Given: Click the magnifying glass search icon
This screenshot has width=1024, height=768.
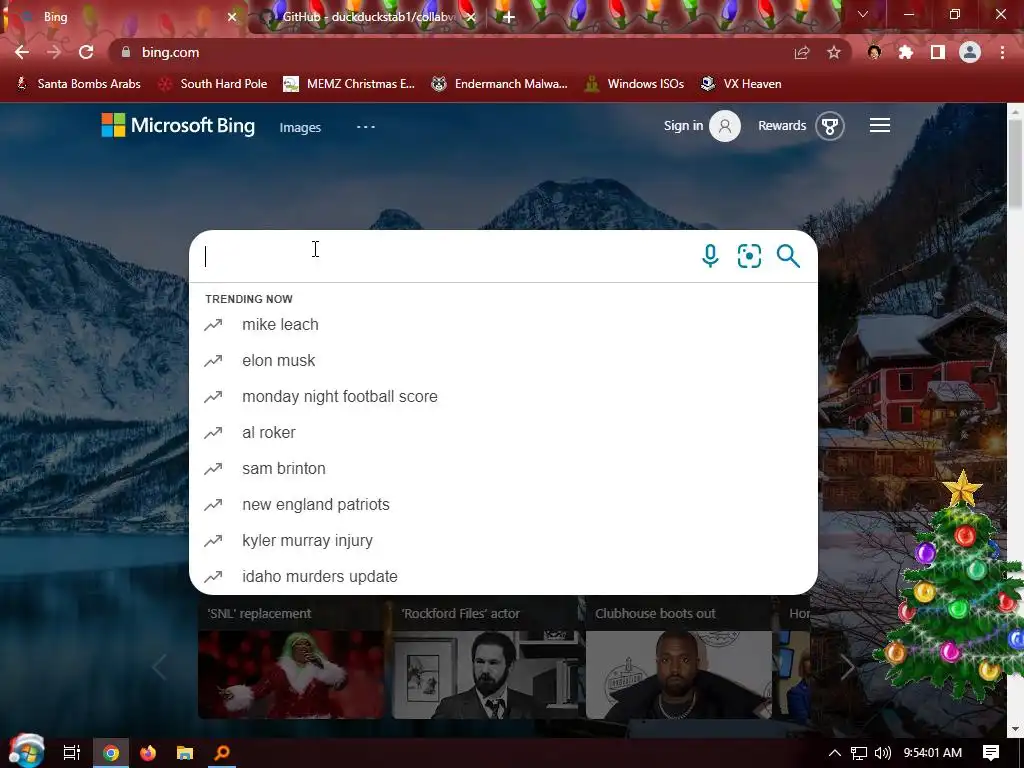Looking at the screenshot, I should point(788,256).
